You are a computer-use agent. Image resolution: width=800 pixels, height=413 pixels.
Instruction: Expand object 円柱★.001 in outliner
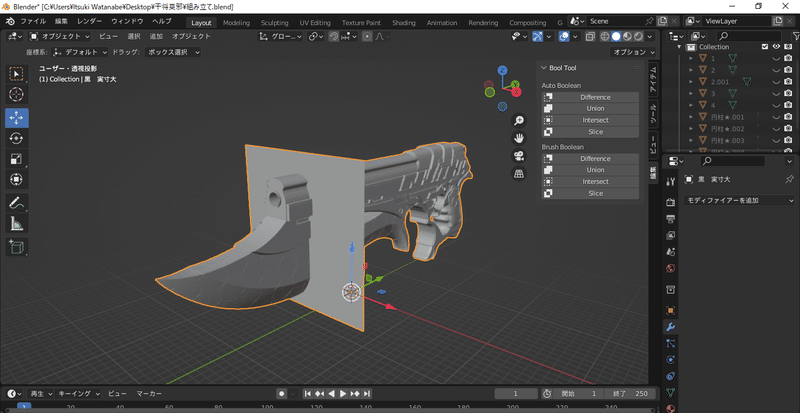point(691,117)
